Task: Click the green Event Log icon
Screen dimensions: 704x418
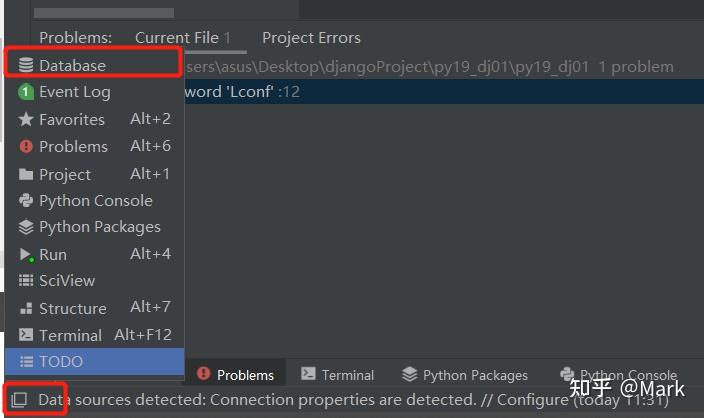Action: point(26,92)
